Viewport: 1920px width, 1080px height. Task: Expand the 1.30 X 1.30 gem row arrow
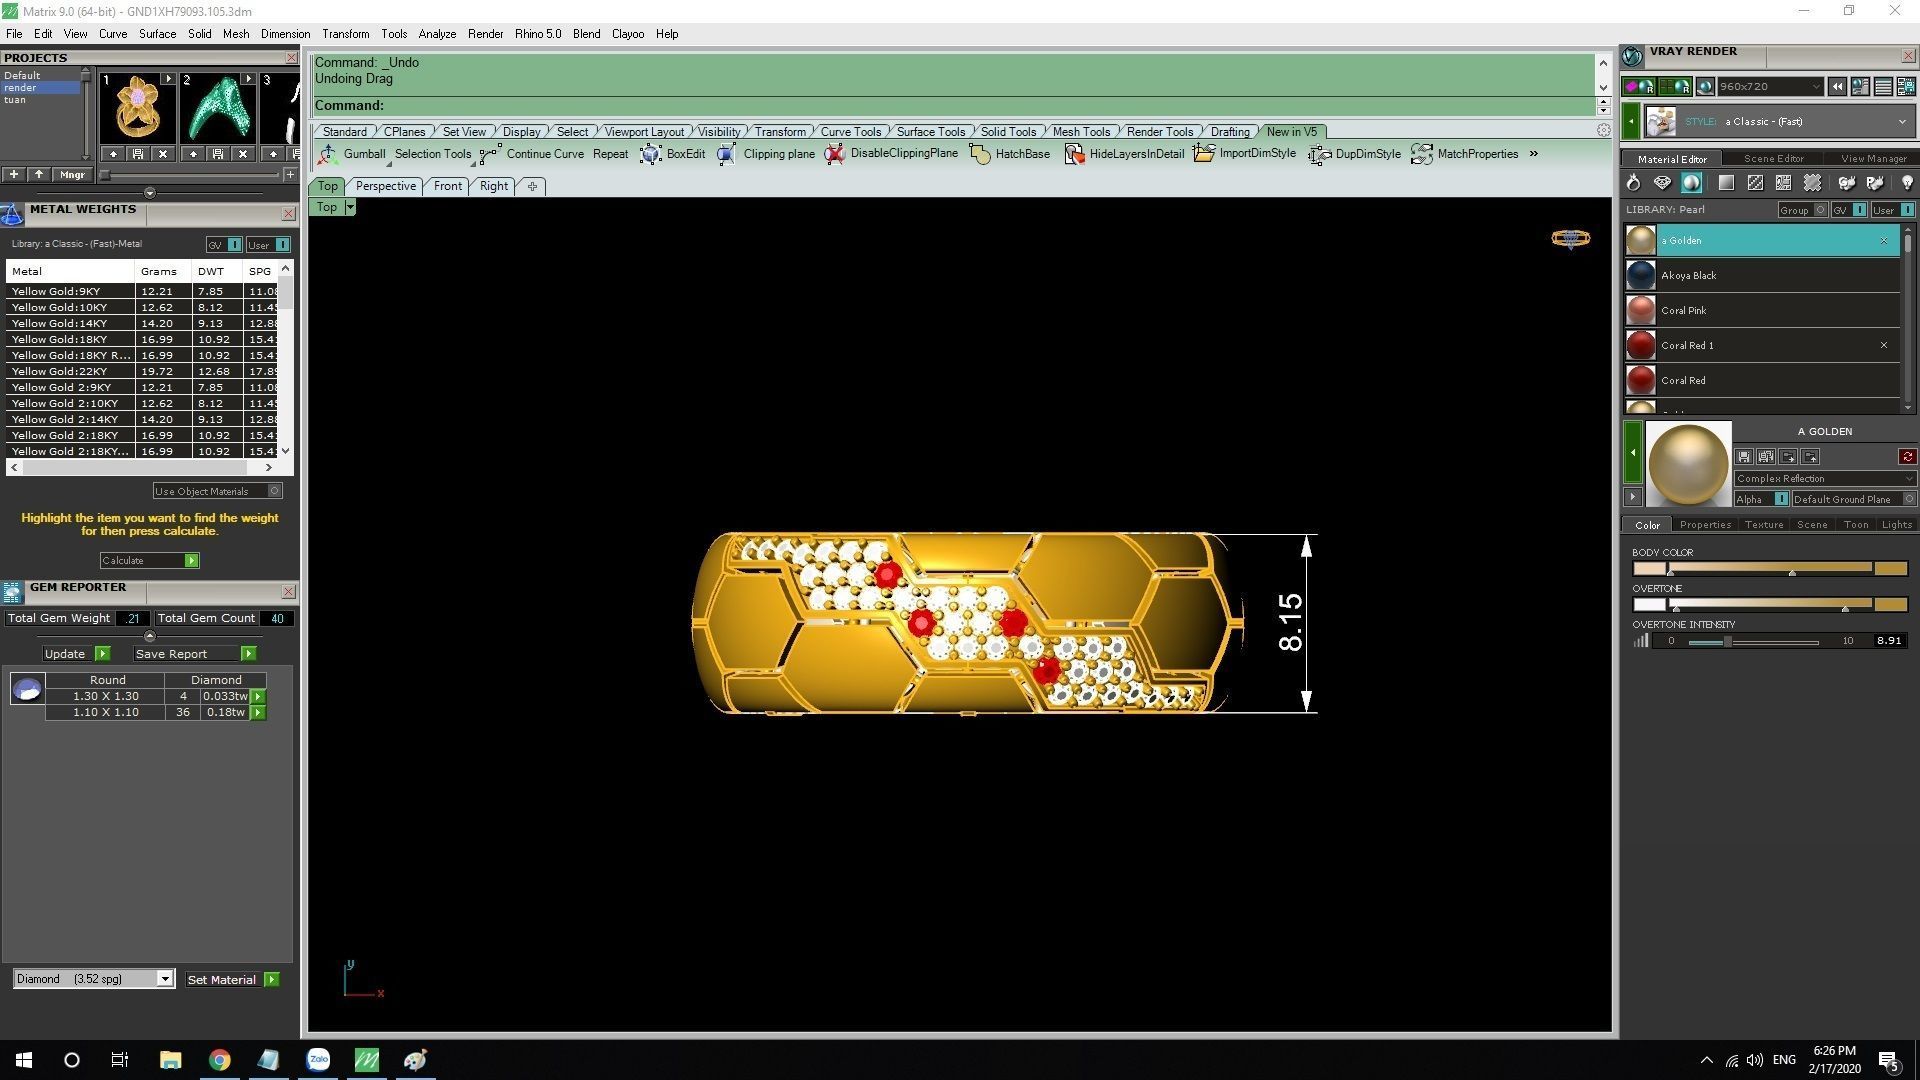tap(258, 696)
